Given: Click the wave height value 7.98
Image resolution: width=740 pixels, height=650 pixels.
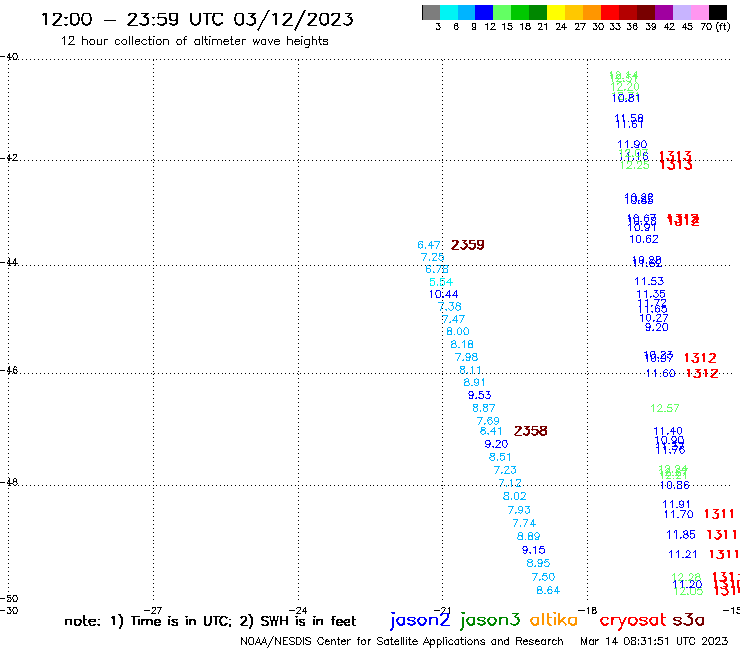Looking at the screenshot, I should 466,357.
